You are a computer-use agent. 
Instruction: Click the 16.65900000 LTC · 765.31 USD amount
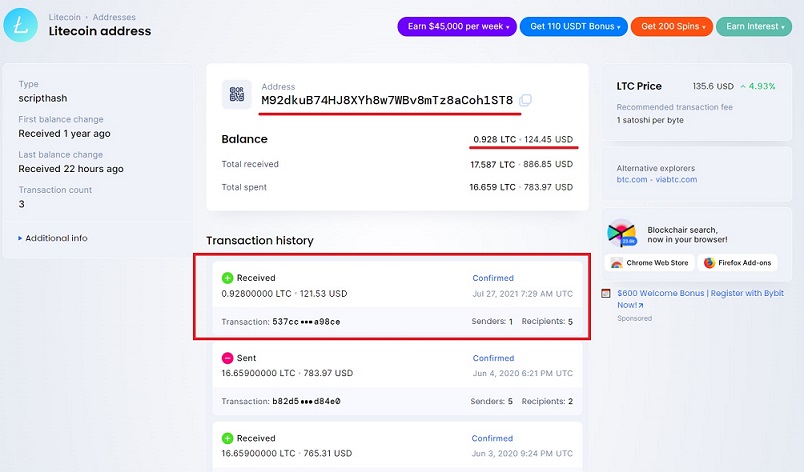(287, 454)
